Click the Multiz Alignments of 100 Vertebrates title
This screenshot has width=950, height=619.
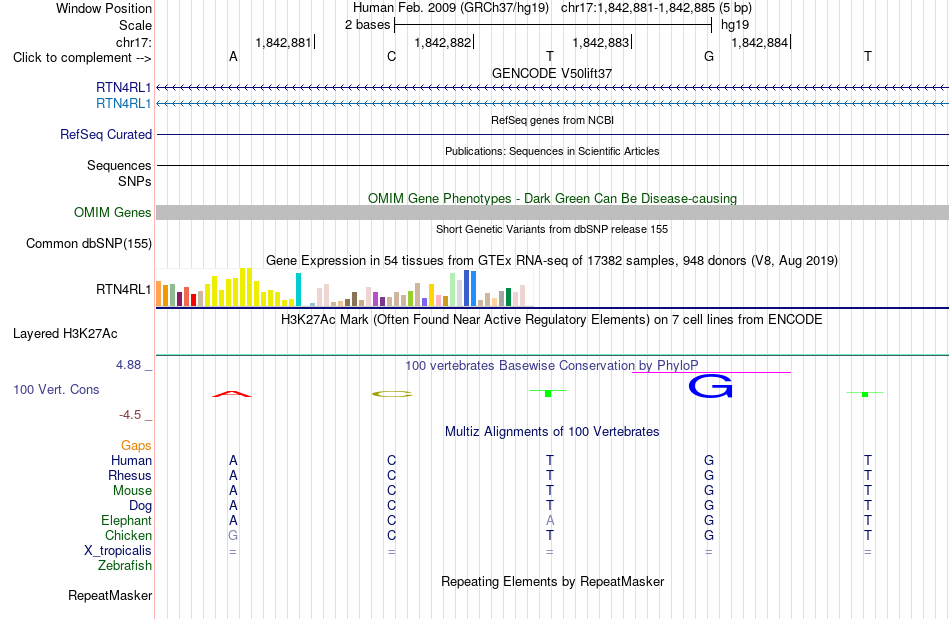pos(552,431)
